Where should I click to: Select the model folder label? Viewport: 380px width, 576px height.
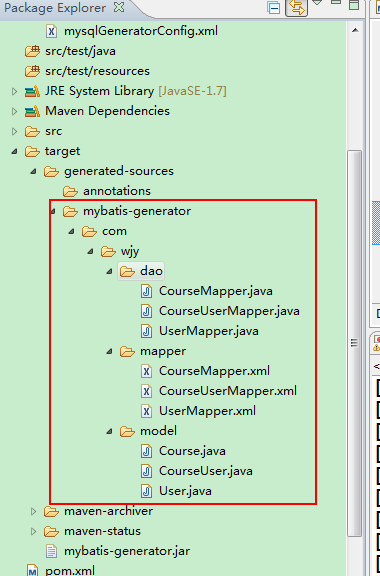[x=158, y=431]
